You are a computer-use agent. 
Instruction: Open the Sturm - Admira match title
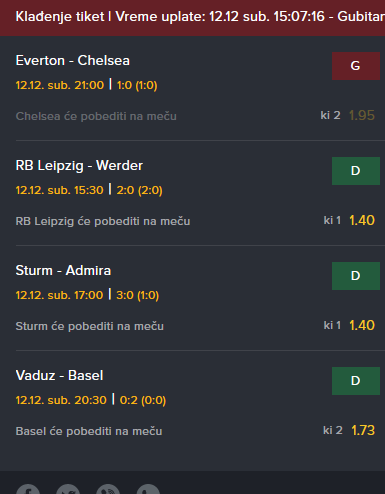pos(63,271)
